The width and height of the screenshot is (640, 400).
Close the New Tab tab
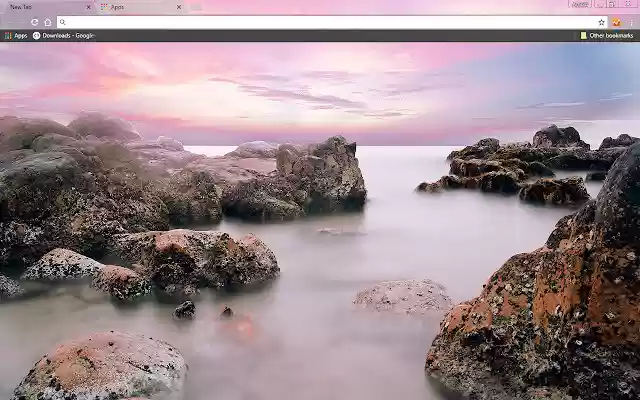[89, 7]
